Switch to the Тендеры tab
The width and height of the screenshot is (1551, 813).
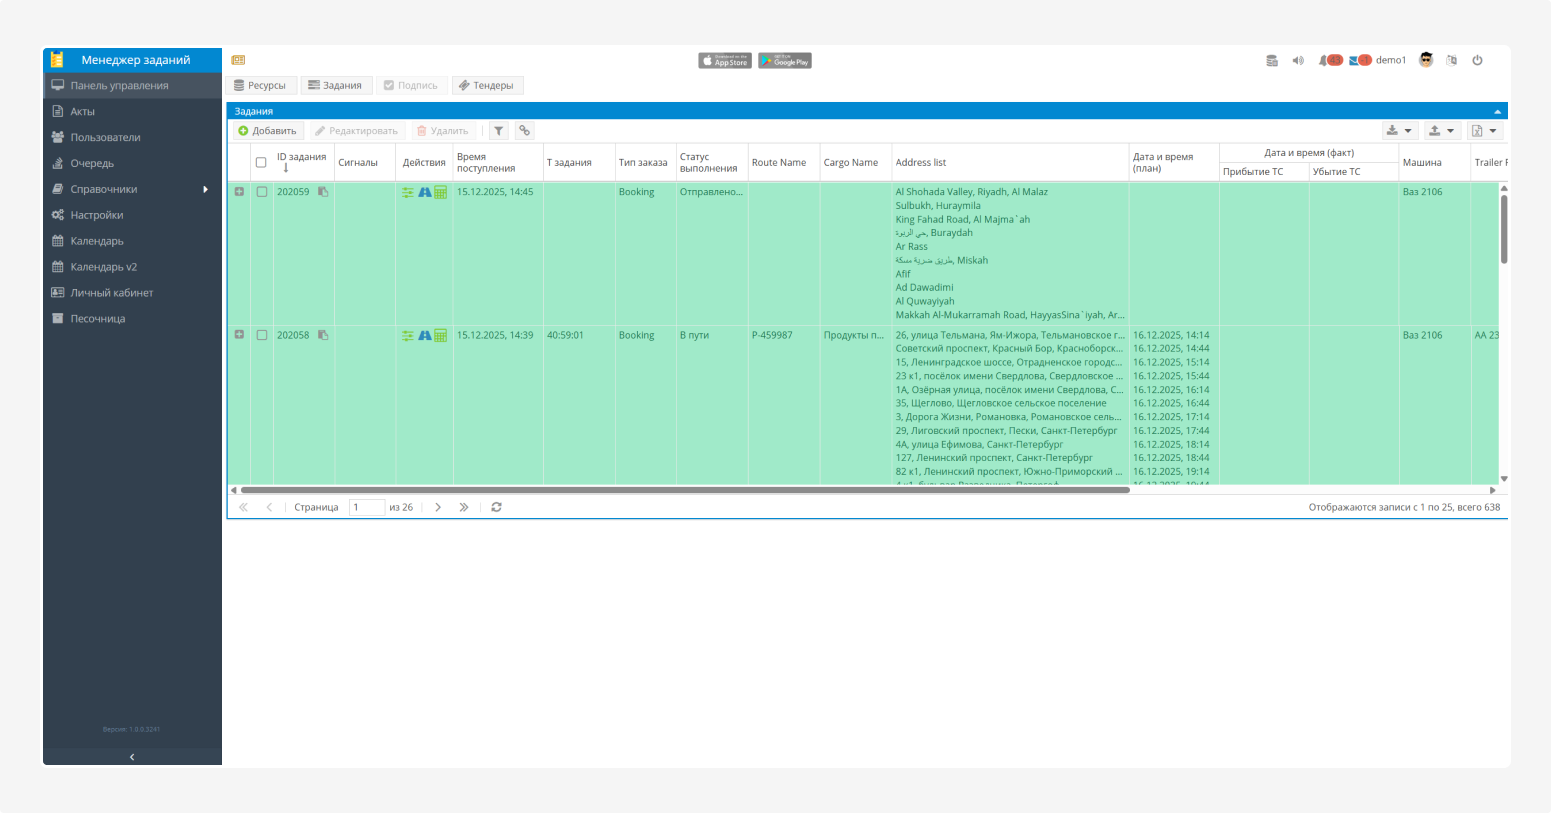[x=487, y=86]
